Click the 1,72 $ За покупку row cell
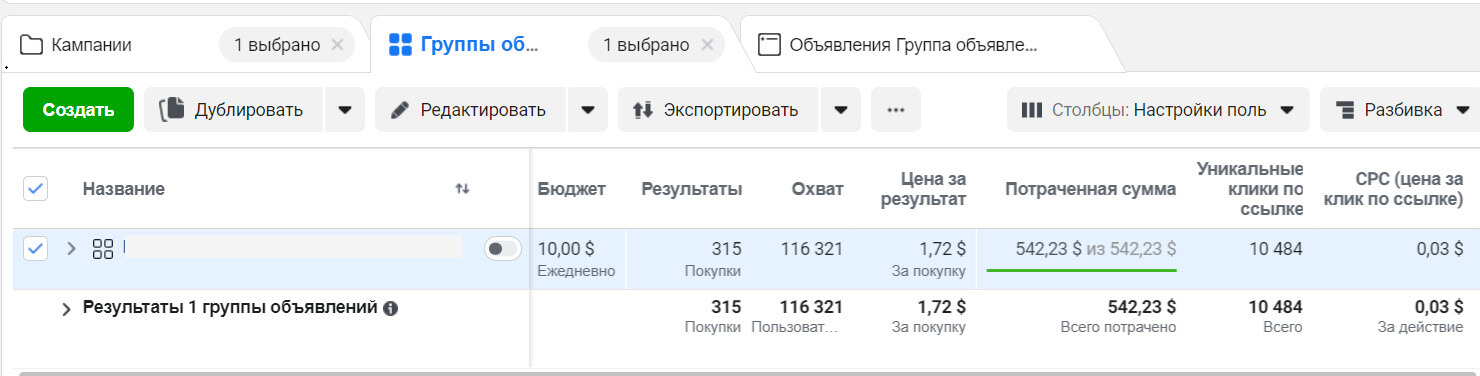The width and height of the screenshot is (1480, 376). 929,259
